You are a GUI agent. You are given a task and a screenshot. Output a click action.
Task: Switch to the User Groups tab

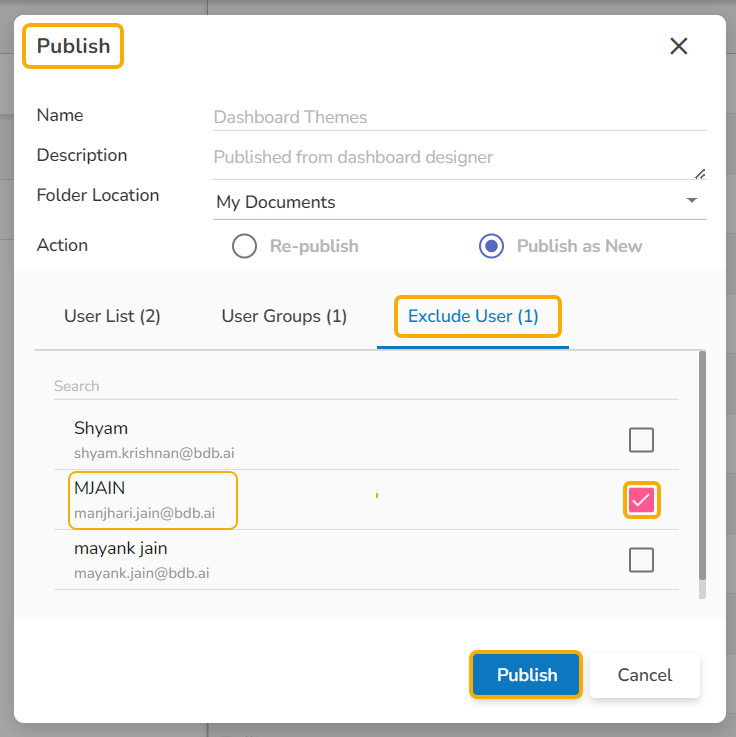pos(284,316)
